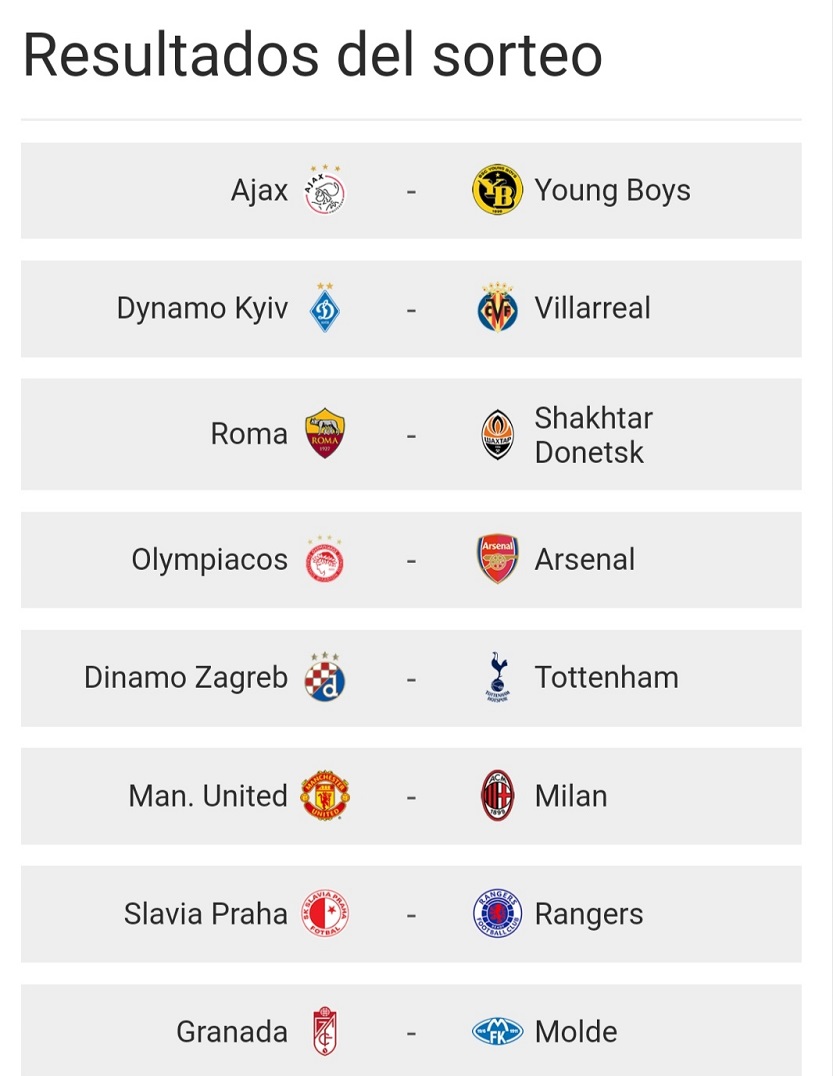
Task: Tap the Arsenal cannon crest
Action: [497, 560]
